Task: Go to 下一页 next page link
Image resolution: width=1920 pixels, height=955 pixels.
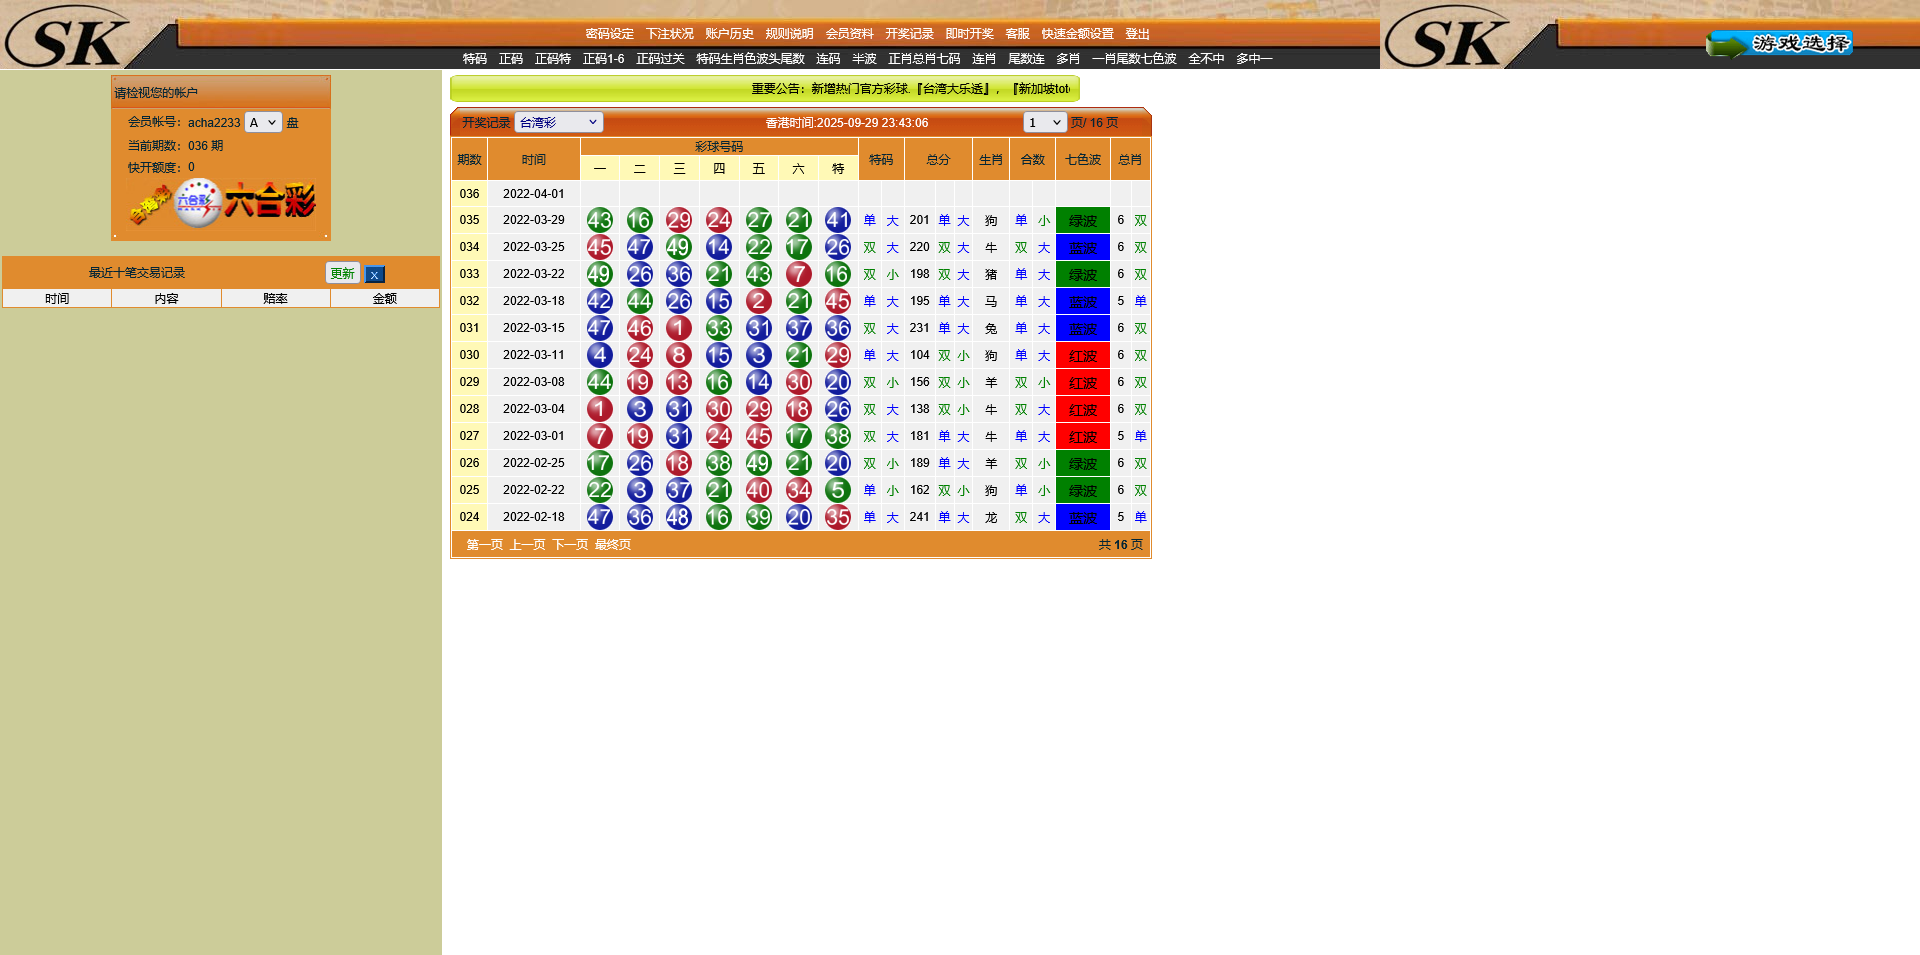Action: click(x=570, y=545)
